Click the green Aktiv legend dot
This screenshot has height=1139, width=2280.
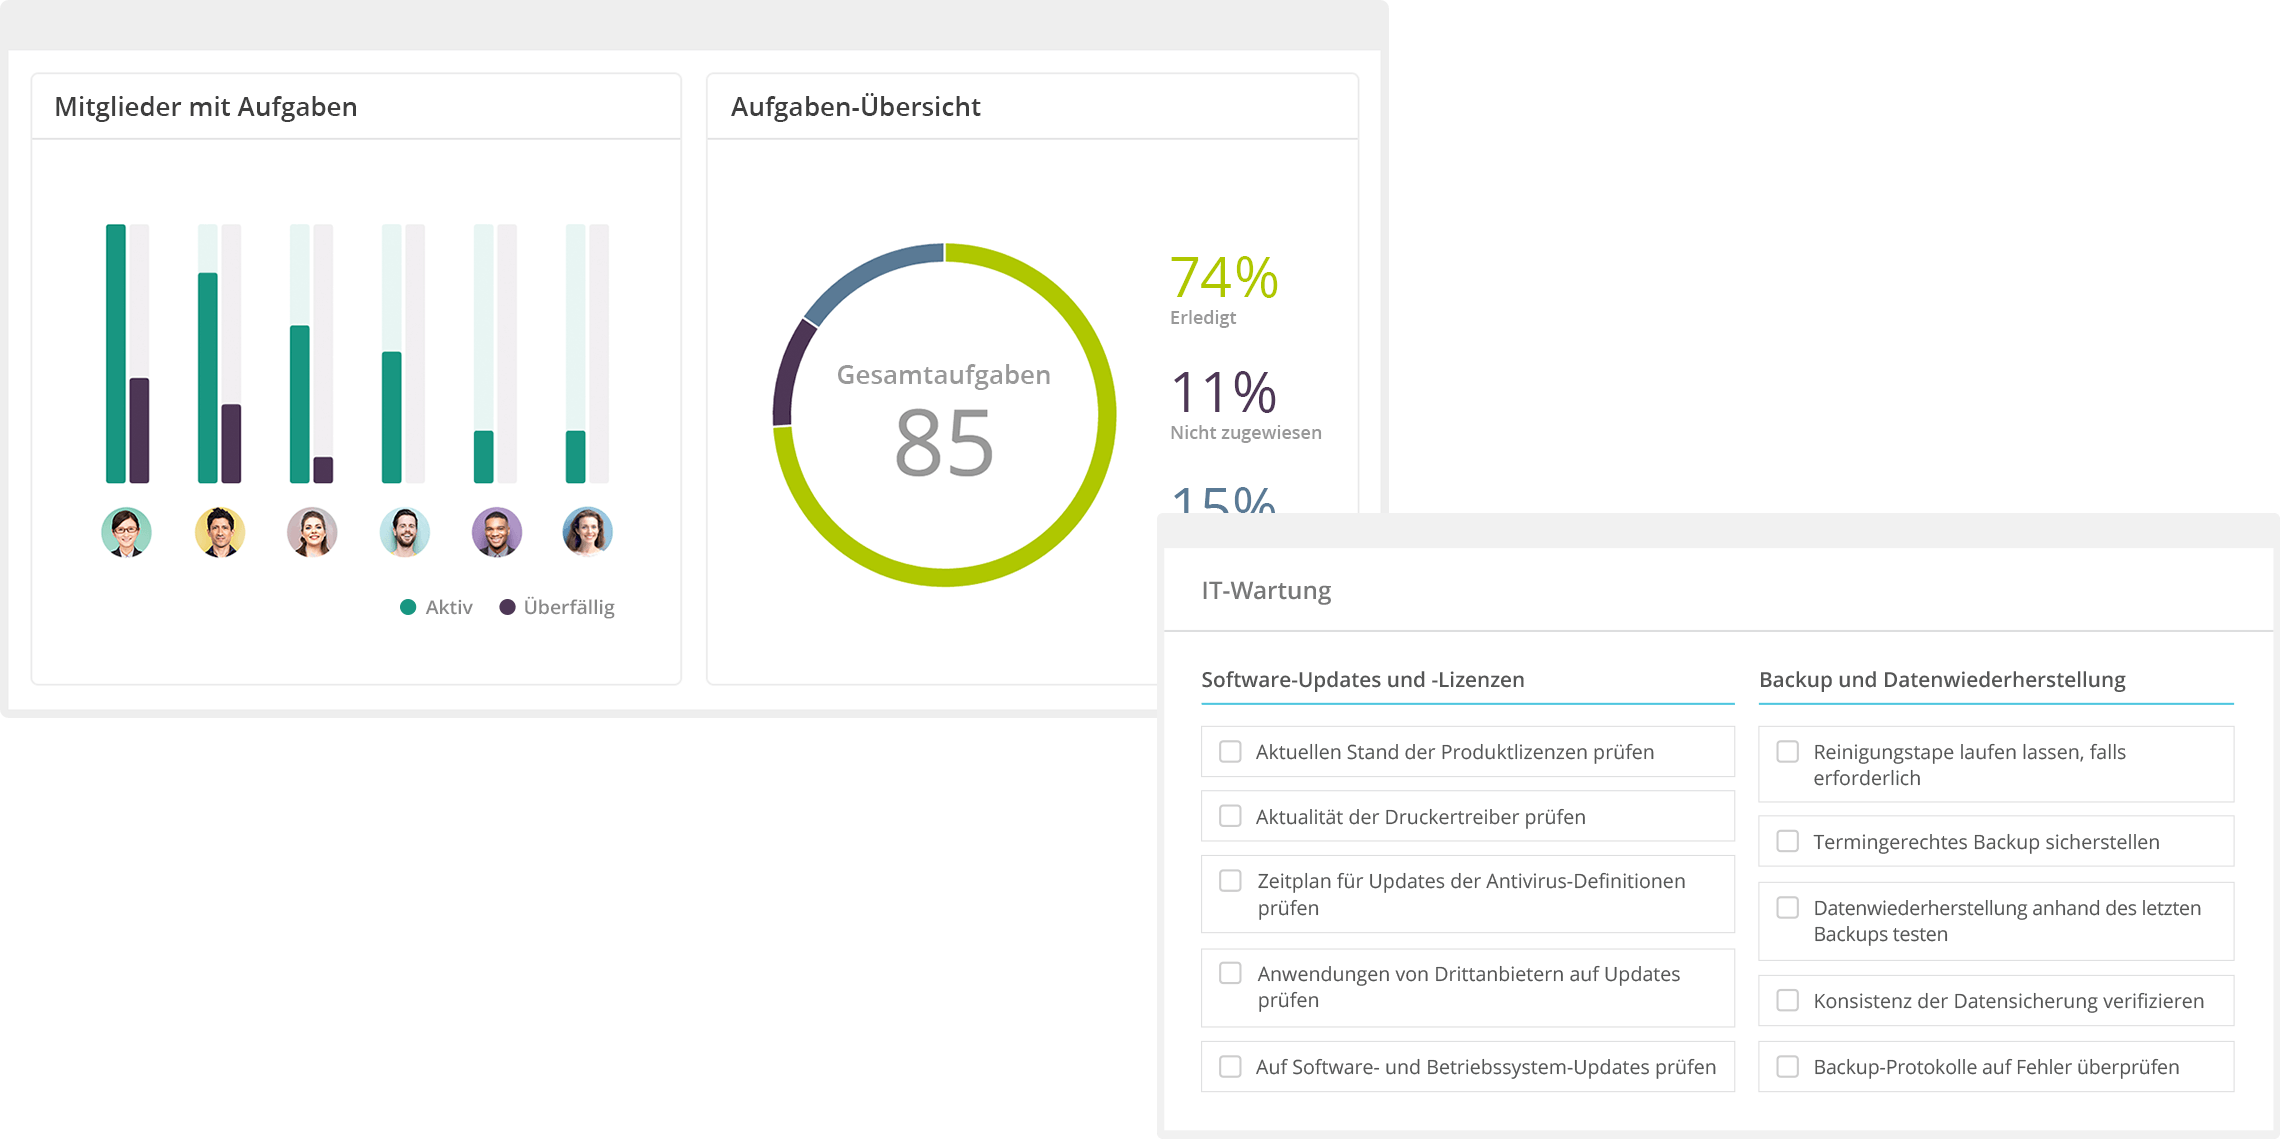[x=407, y=606]
